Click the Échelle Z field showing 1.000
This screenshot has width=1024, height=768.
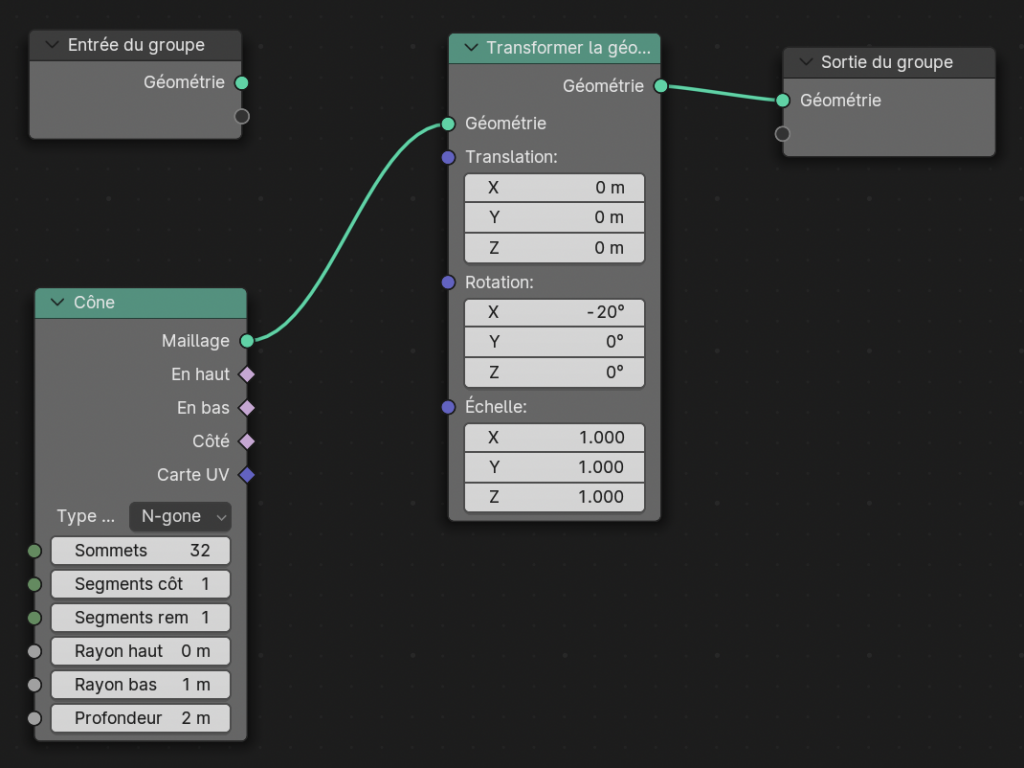tap(554, 497)
